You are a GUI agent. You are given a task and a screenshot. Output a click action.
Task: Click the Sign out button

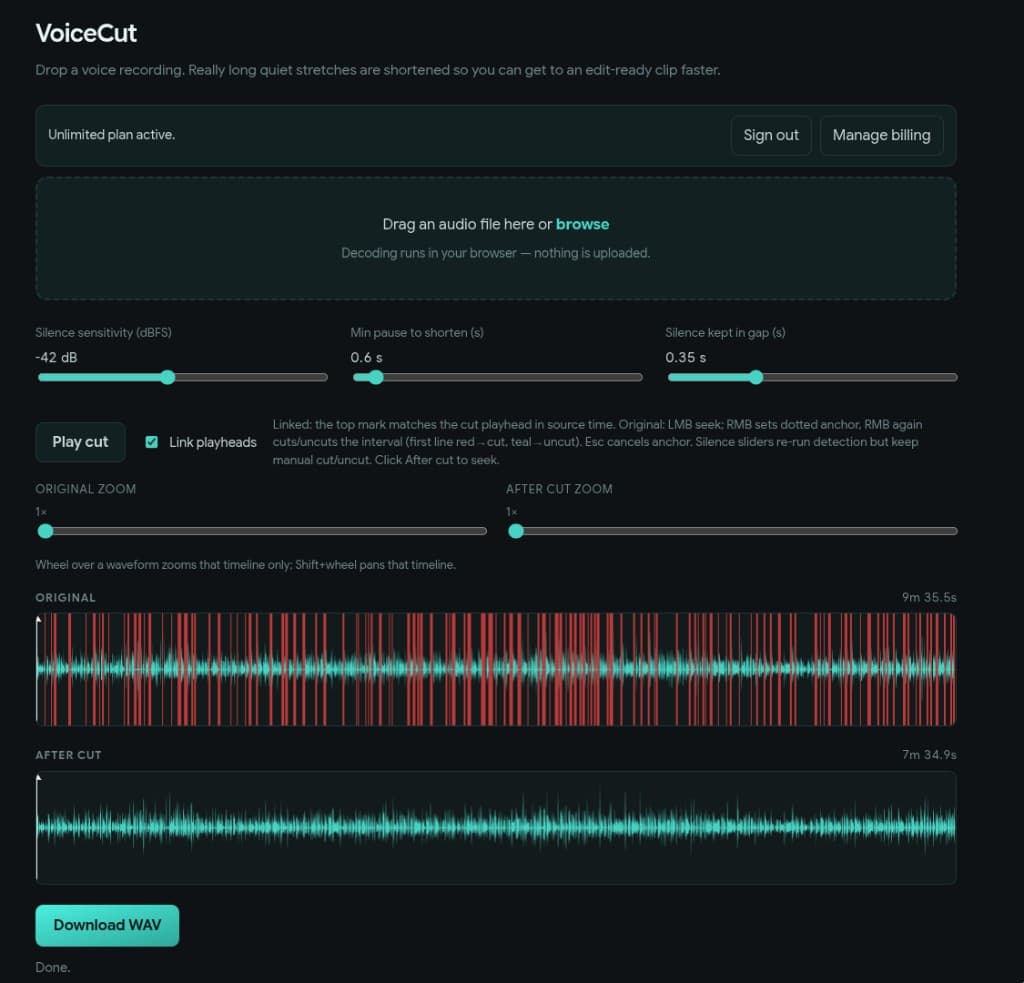pyautogui.click(x=770, y=135)
